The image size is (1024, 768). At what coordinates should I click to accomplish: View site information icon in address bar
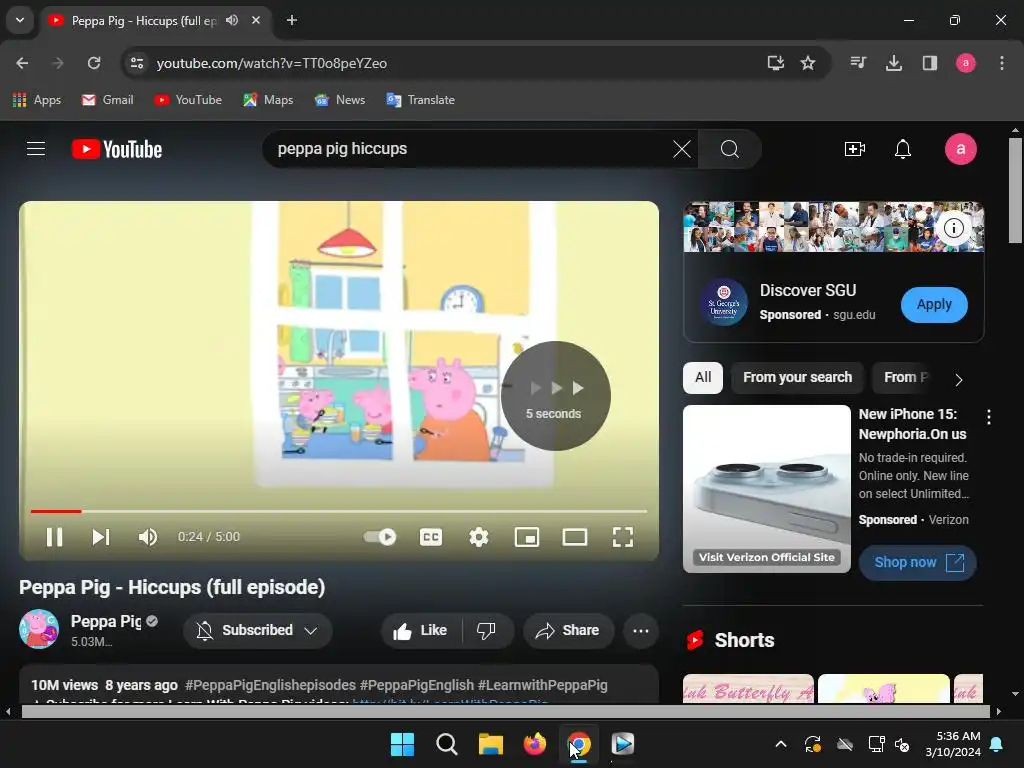click(137, 63)
